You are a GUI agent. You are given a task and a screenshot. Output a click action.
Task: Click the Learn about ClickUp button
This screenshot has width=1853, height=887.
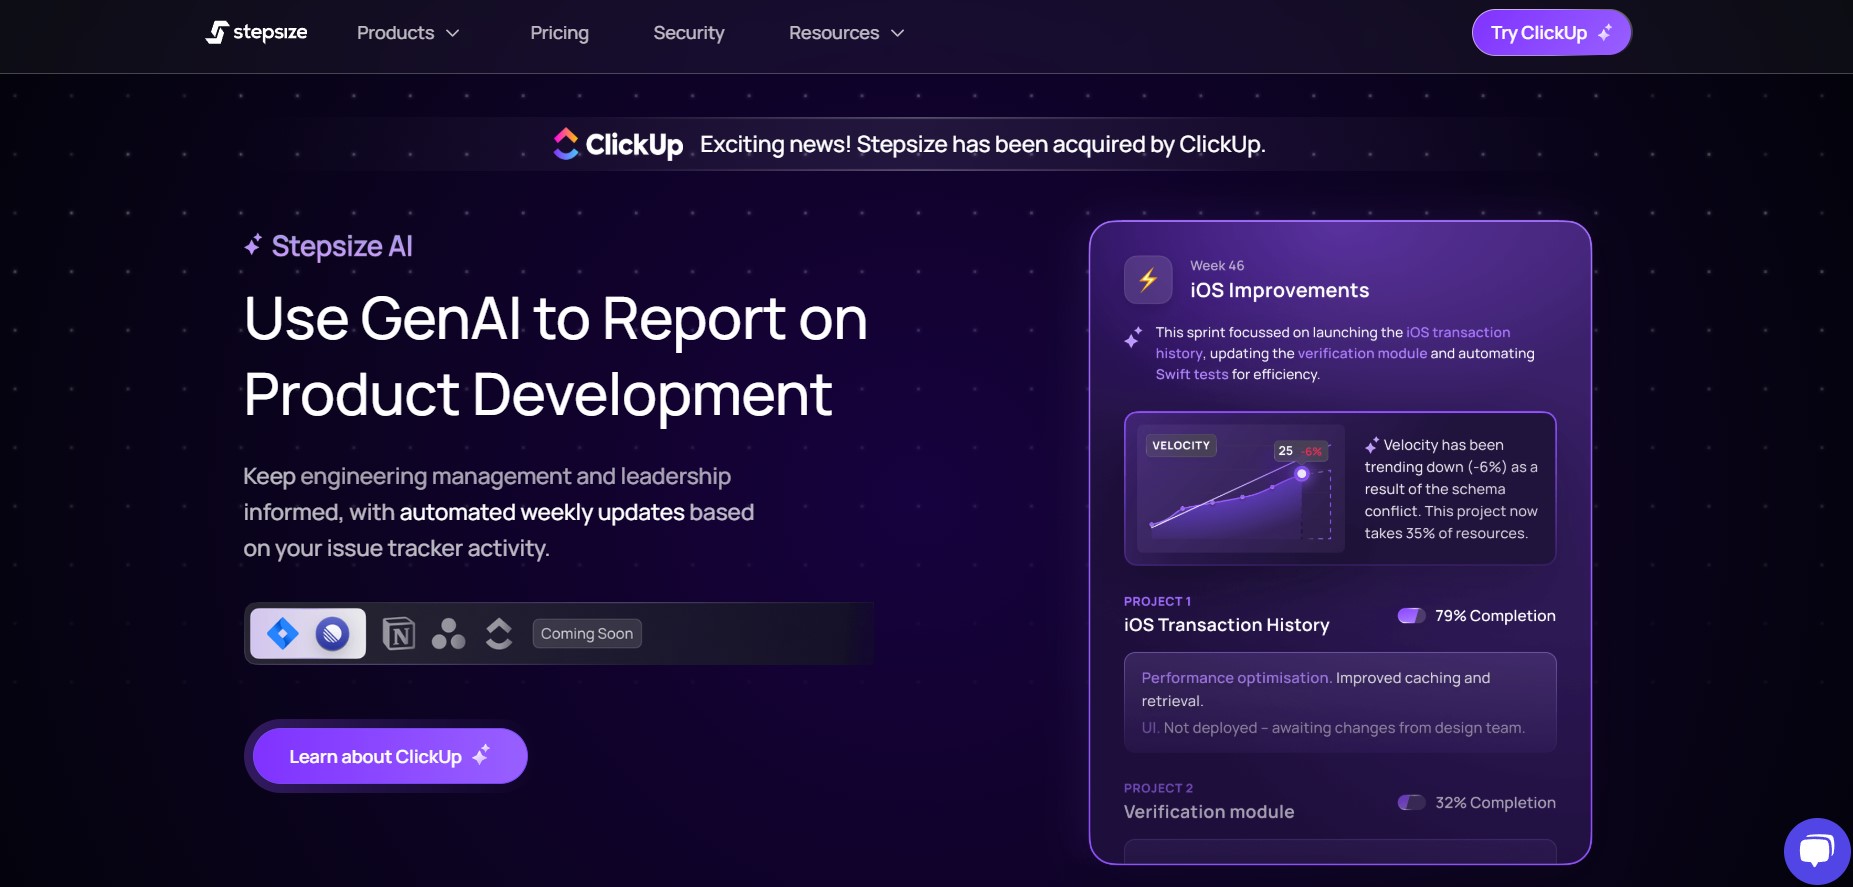click(390, 756)
